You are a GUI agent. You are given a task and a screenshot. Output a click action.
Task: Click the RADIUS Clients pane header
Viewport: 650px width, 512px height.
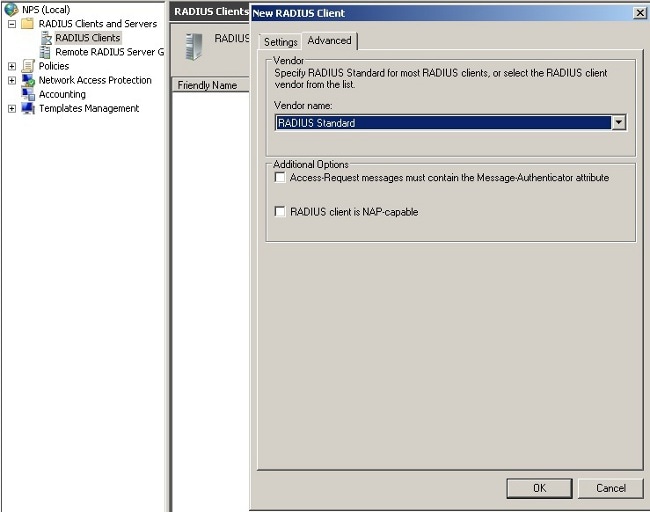[210, 12]
